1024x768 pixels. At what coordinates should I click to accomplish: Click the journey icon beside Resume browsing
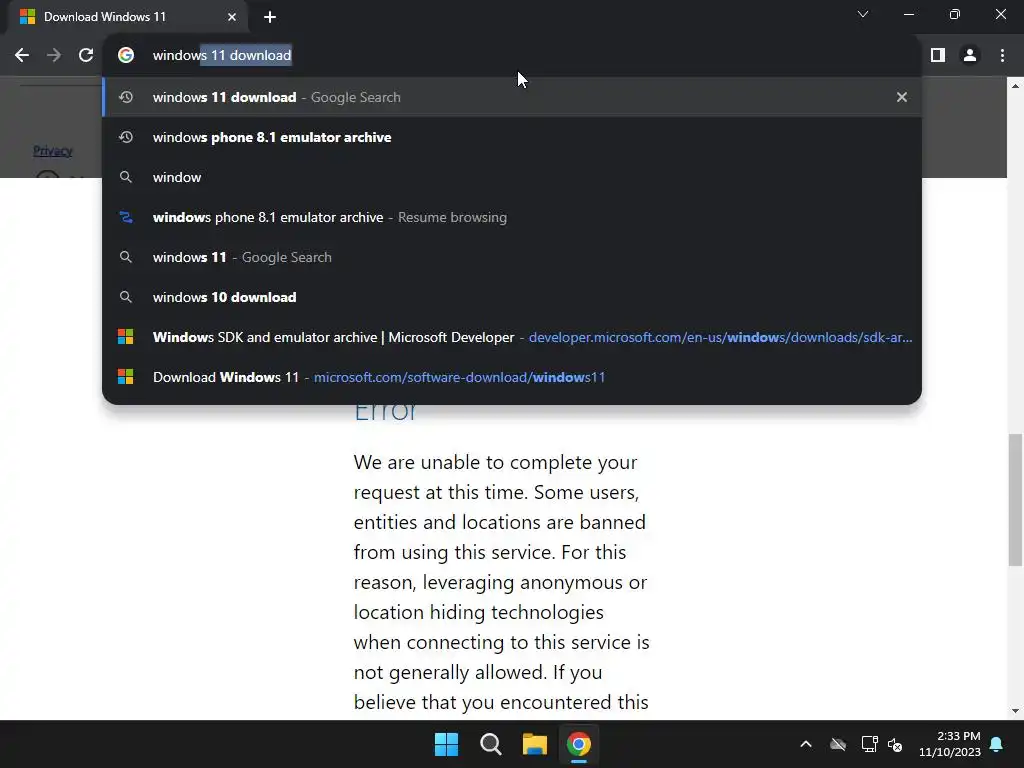pyautogui.click(x=126, y=217)
